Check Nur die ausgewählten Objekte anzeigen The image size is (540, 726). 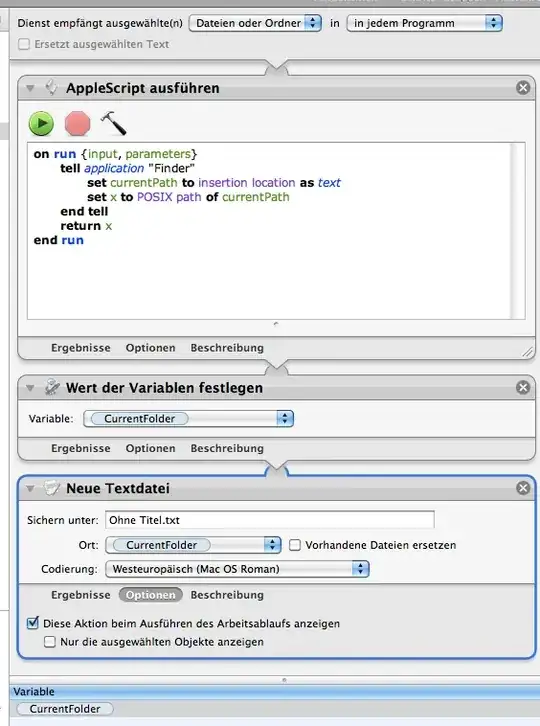click(x=50, y=642)
